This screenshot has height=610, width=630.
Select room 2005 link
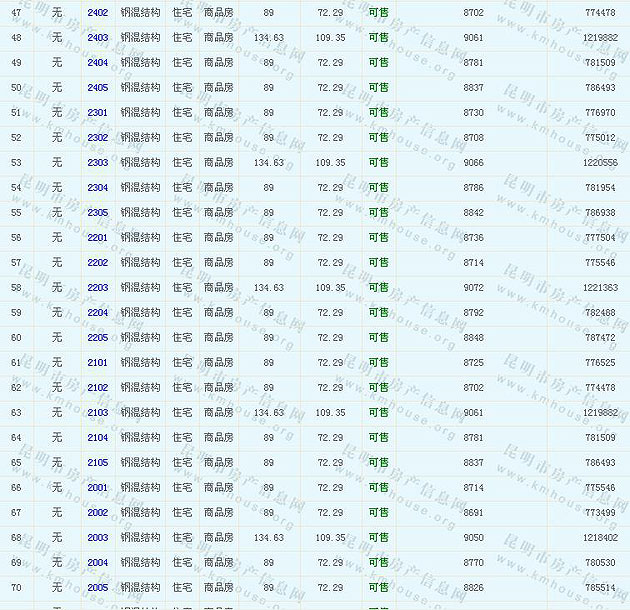[x=97, y=588]
